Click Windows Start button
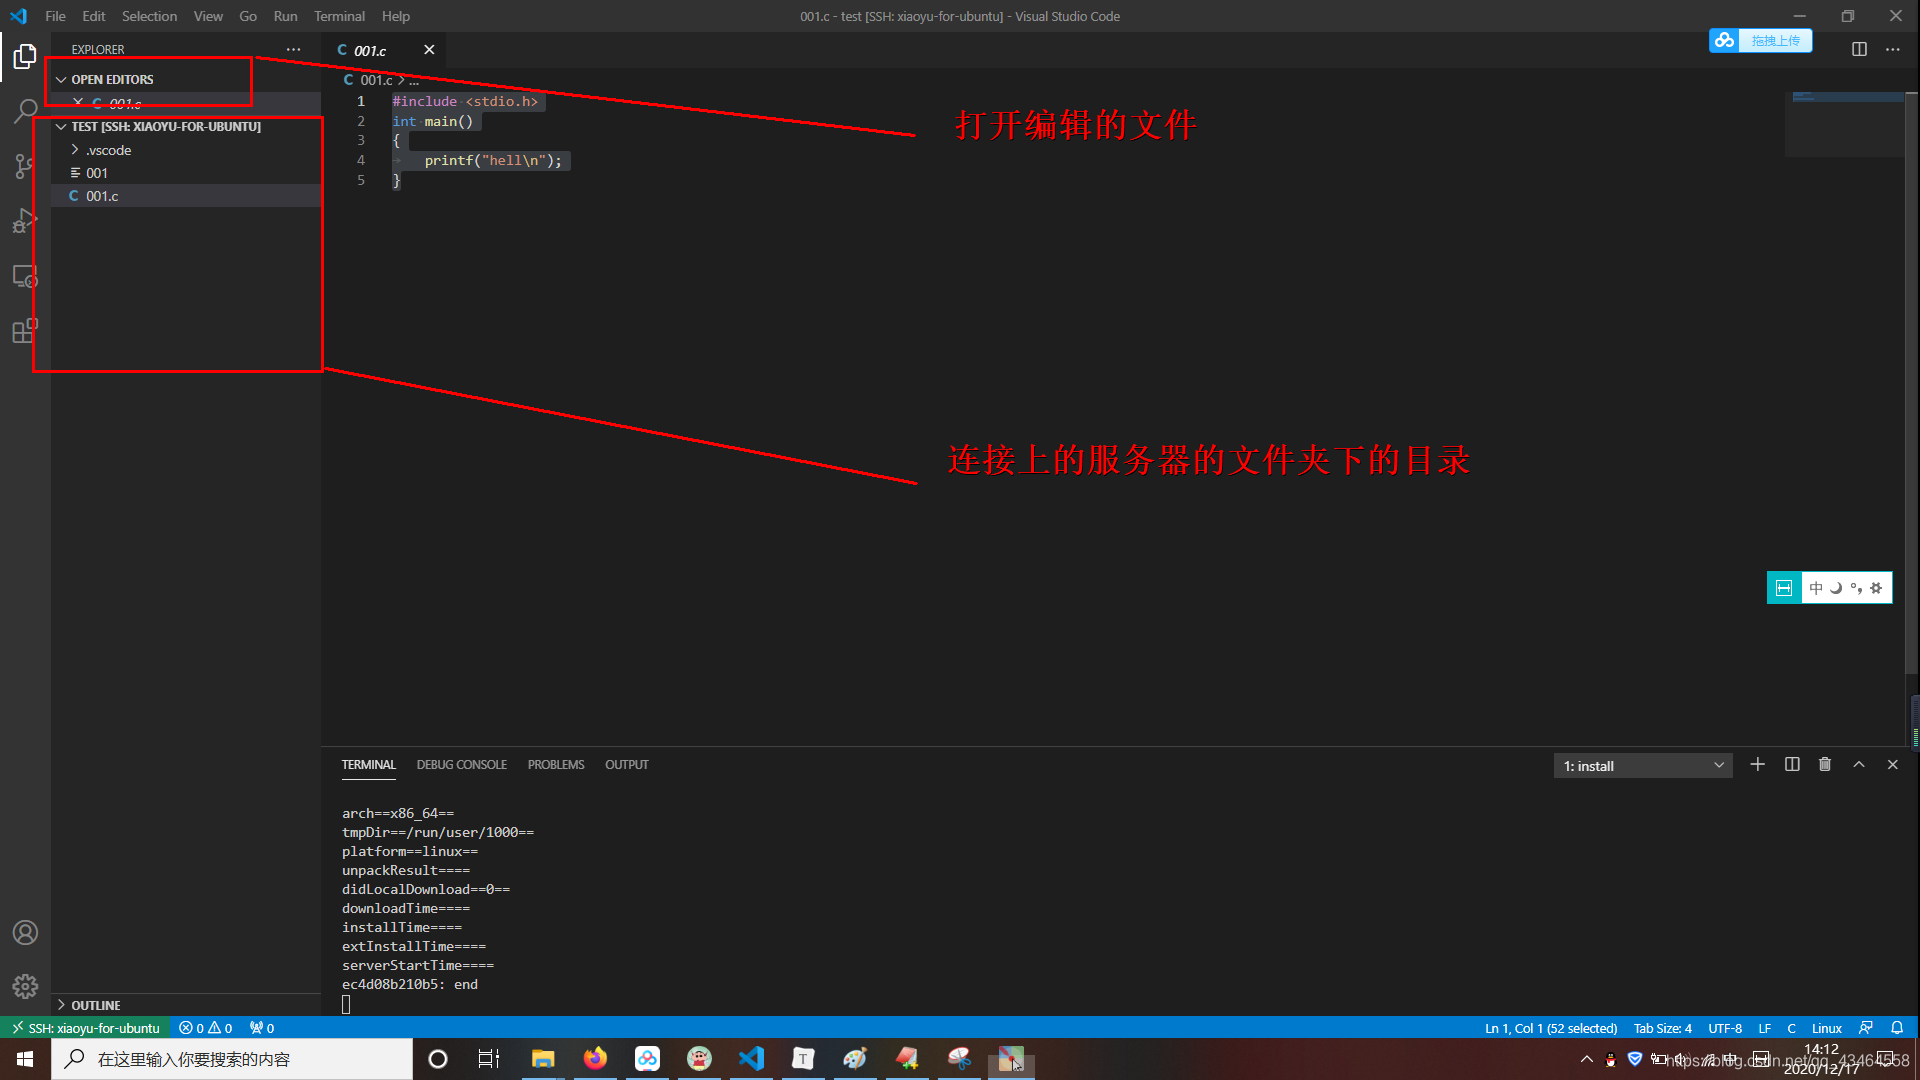Viewport: 1920px width, 1080px height. pyautogui.click(x=25, y=1059)
